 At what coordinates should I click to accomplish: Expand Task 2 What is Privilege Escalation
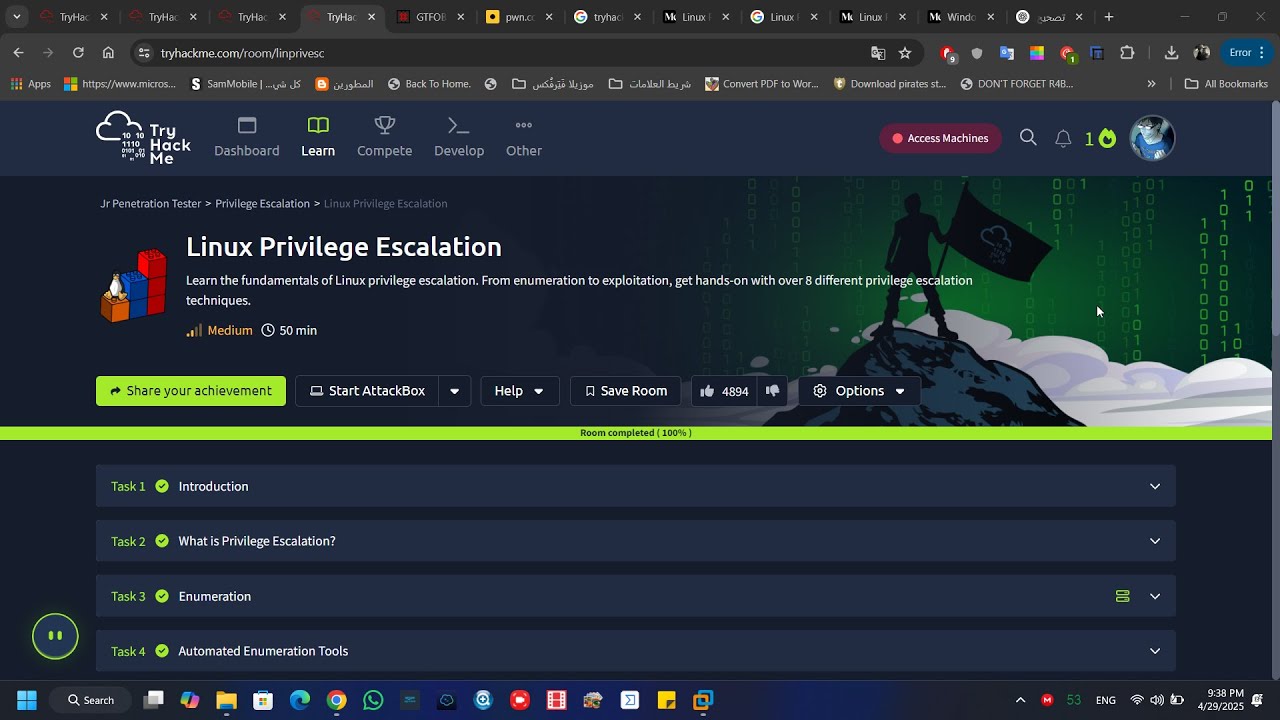(636, 541)
